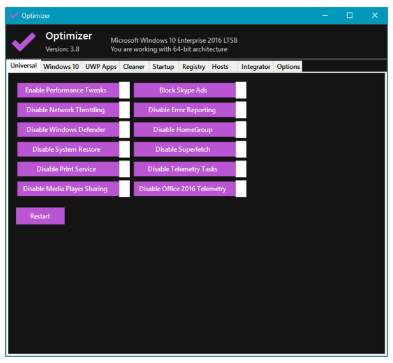Toggle white box beside Disable Superfetch
Image resolution: width=393 pixels, height=363 pixels.
pos(241,149)
